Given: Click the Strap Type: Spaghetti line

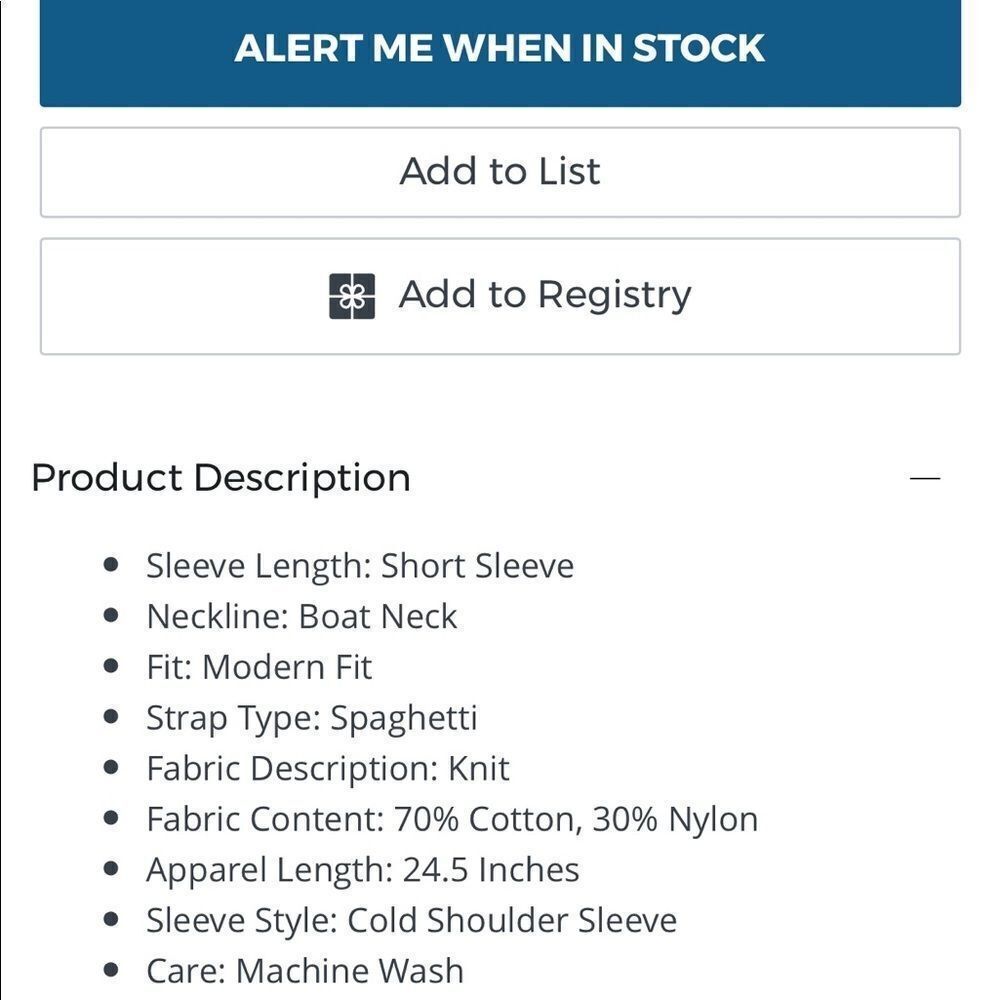Looking at the screenshot, I should pyautogui.click(x=312, y=718).
